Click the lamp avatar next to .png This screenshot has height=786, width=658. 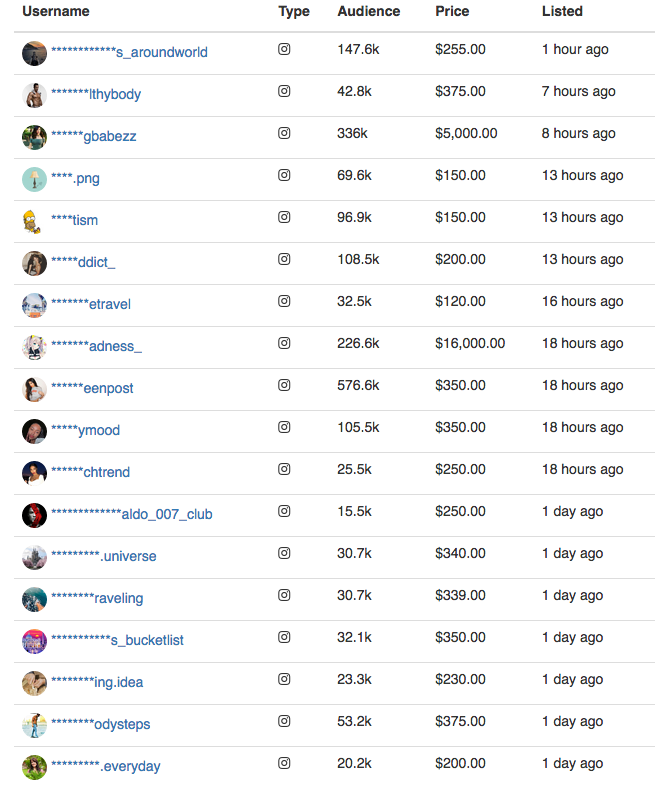[35, 179]
